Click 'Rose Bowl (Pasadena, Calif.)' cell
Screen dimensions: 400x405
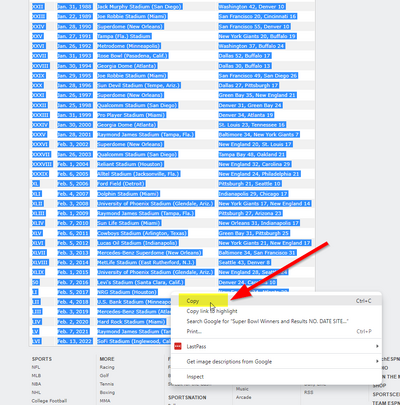pos(132,56)
